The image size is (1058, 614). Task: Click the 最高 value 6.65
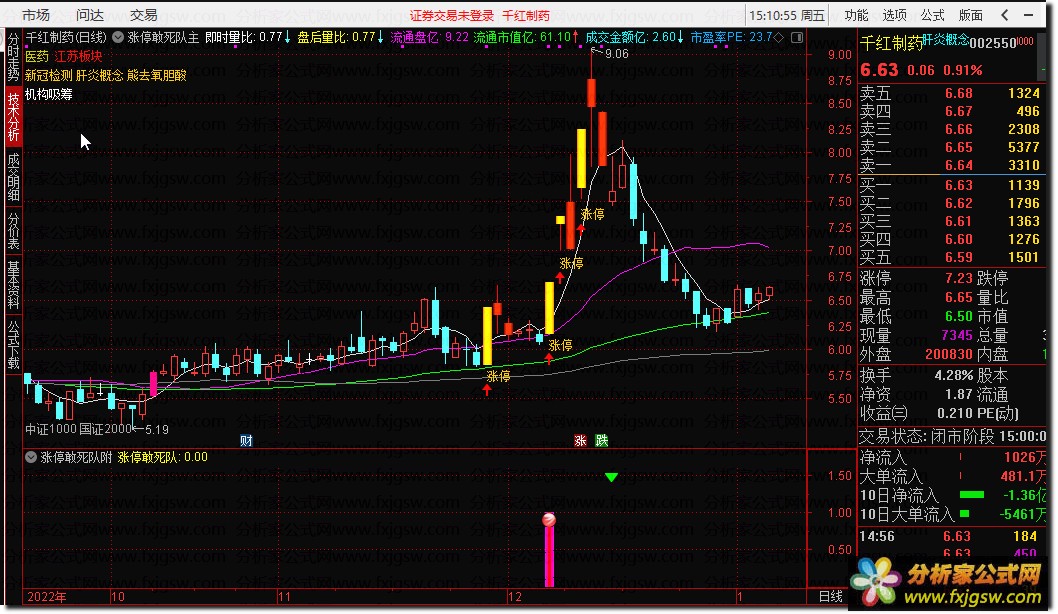[959, 298]
